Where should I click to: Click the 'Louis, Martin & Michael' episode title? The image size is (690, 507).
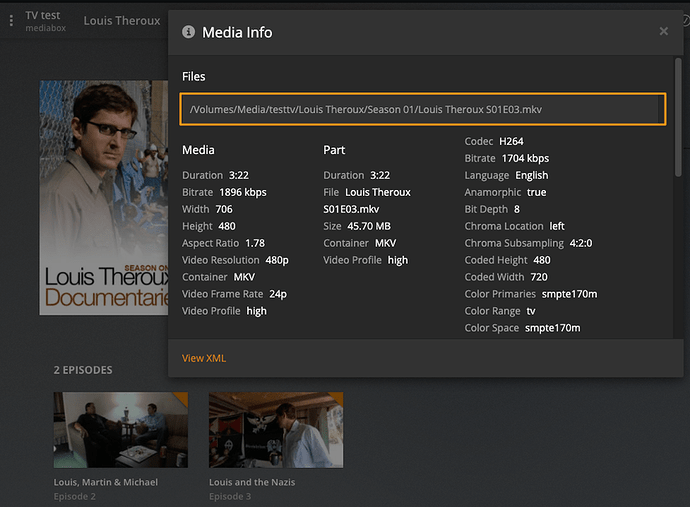105,482
